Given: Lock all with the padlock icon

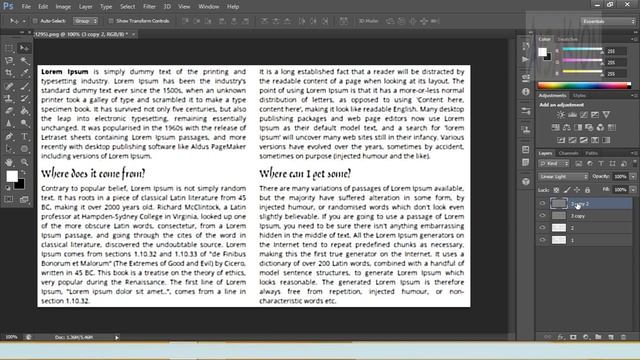Looking at the screenshot, I should pos(587,190).
